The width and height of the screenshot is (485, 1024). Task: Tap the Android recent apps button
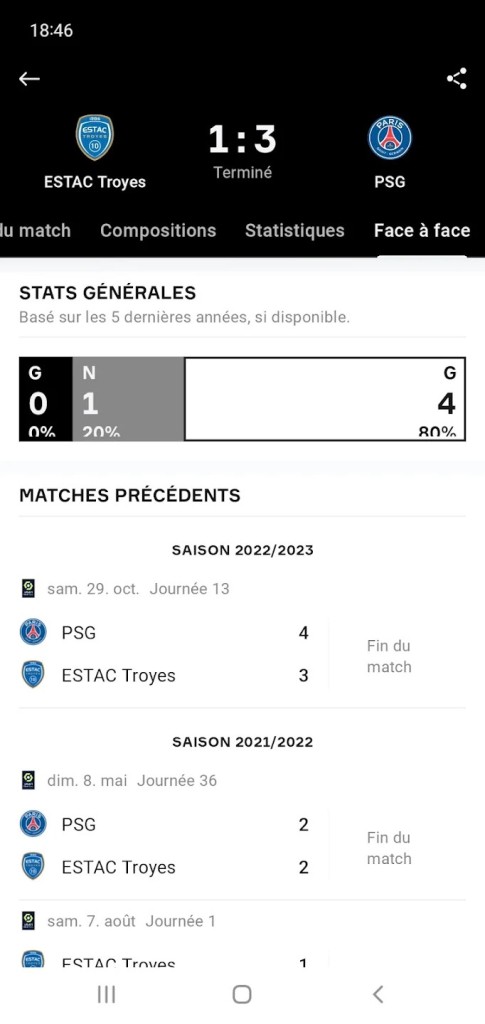(x=106, y=994)
